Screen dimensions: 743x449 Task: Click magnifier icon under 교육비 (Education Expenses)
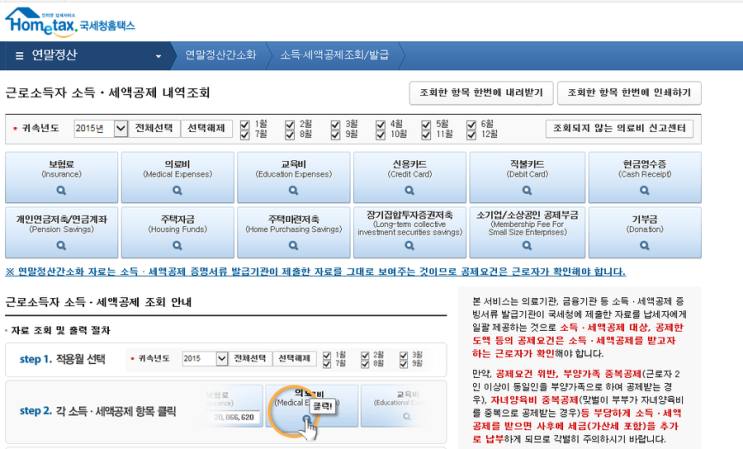(x=293, y=190)
